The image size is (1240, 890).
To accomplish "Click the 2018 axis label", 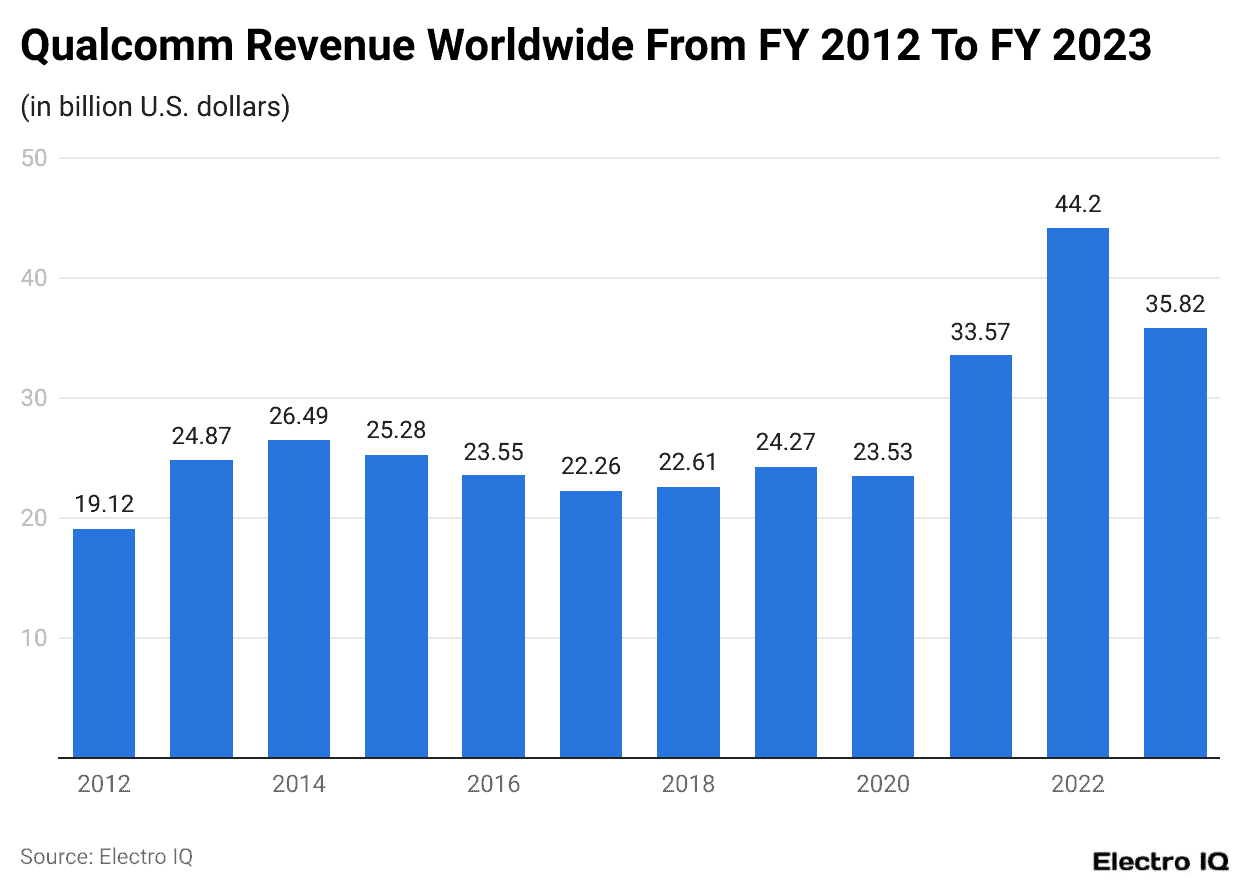I will pos(688,784).
